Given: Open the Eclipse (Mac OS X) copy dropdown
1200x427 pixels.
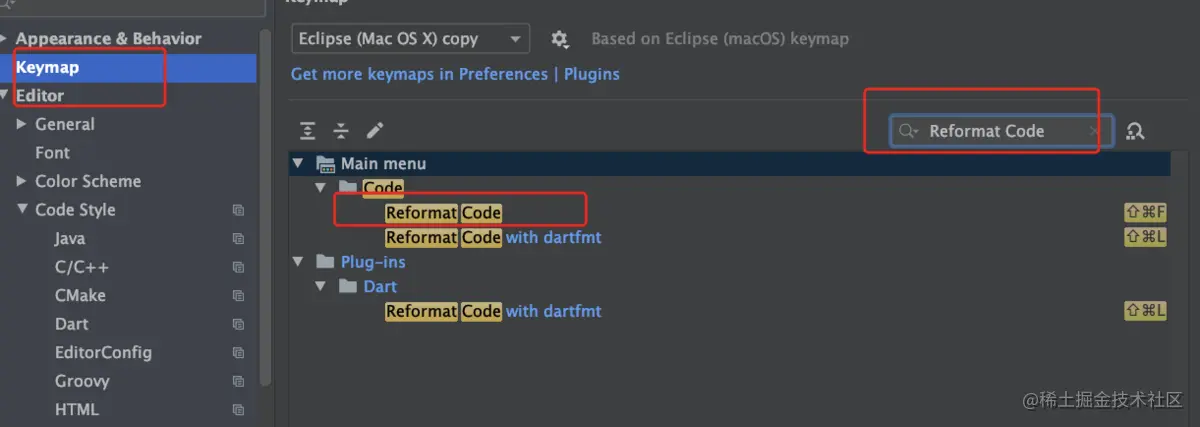Looking at the screenshot, I should point(410,39).
